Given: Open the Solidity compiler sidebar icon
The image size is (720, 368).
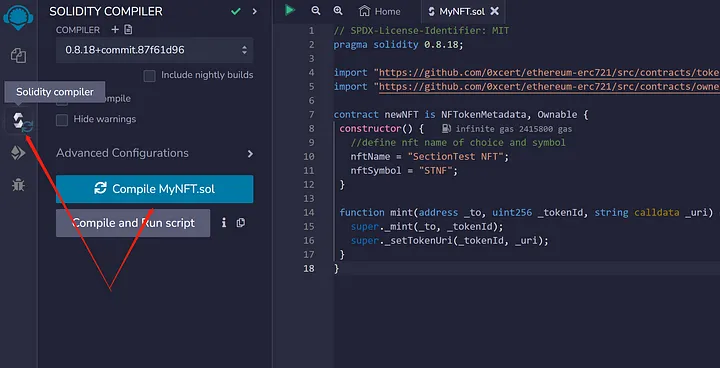Looking at the screenshot, I should tap(22, 122).
